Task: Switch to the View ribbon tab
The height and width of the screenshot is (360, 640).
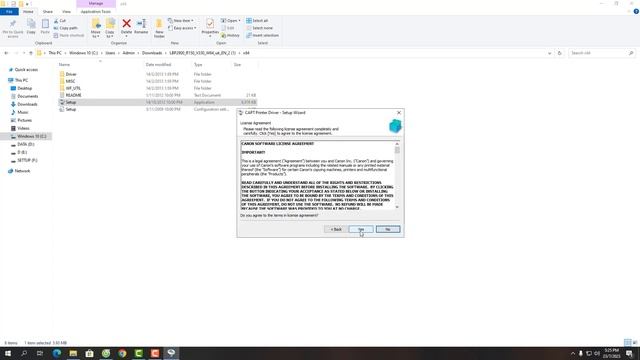Action: [66, 11]
